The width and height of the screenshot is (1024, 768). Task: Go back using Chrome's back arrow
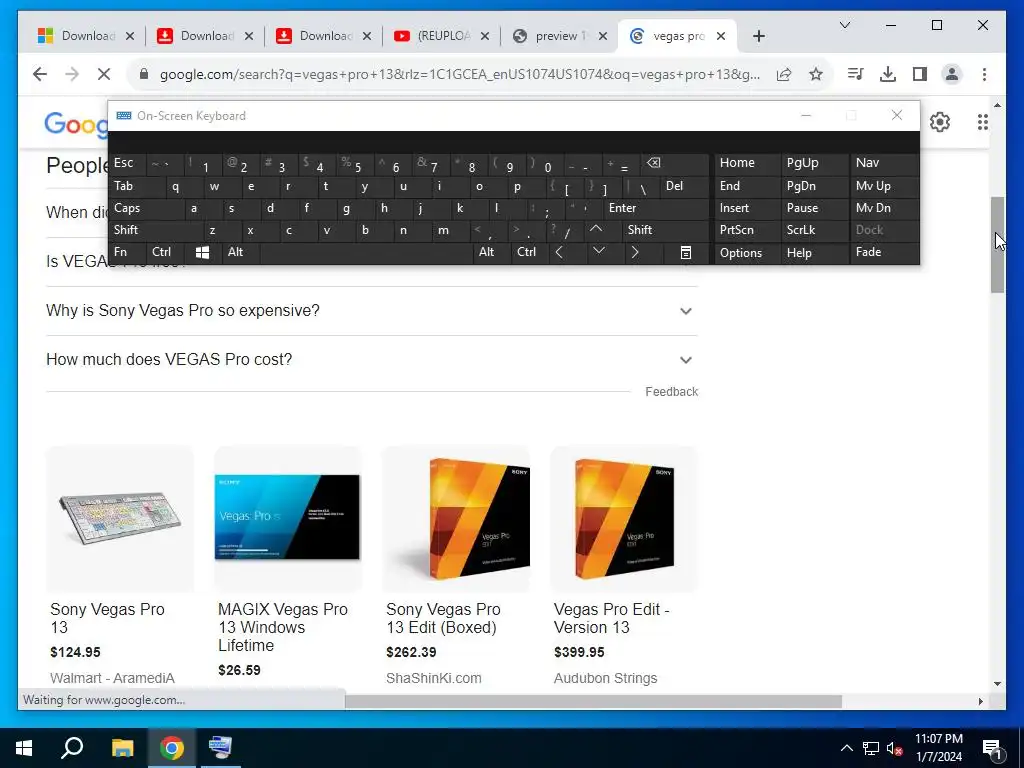pyautogui.click(x=40, y=74)
